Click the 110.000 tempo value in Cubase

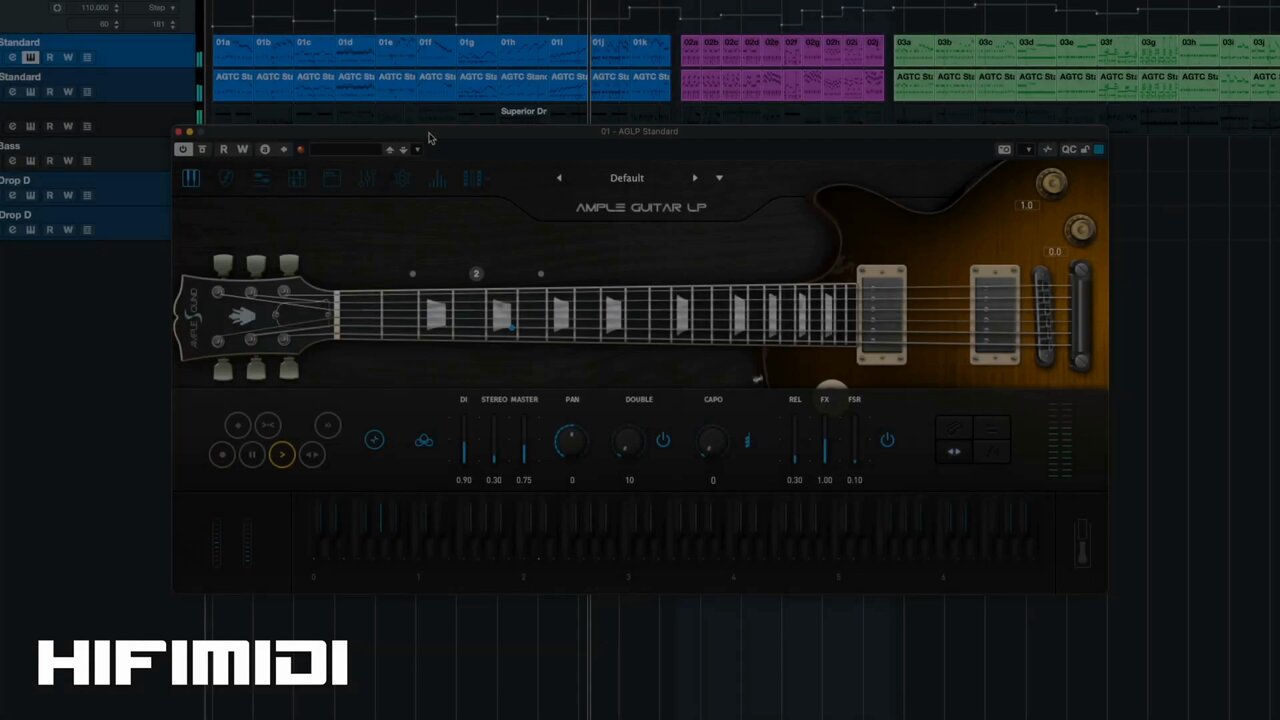click(x=94, y=8)
